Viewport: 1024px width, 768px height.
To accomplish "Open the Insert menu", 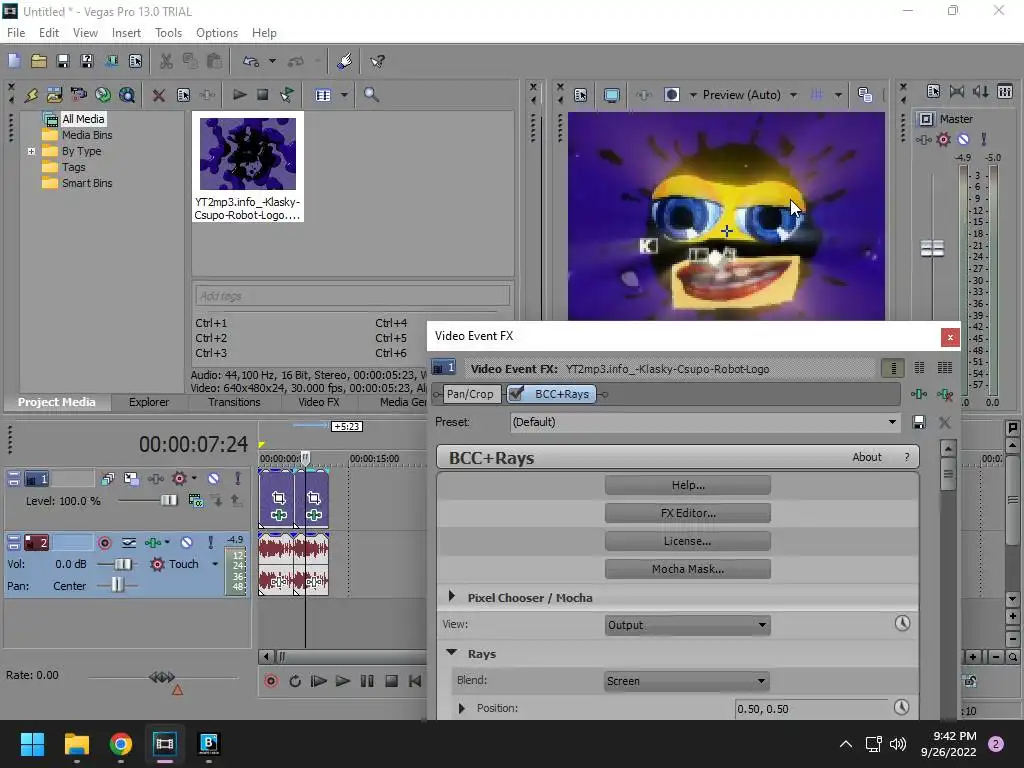I will click(126, 33).
